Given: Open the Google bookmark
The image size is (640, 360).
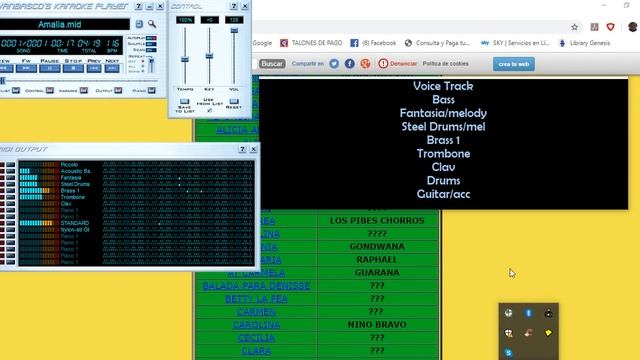Looking at the screenshot, I should 262,43.
